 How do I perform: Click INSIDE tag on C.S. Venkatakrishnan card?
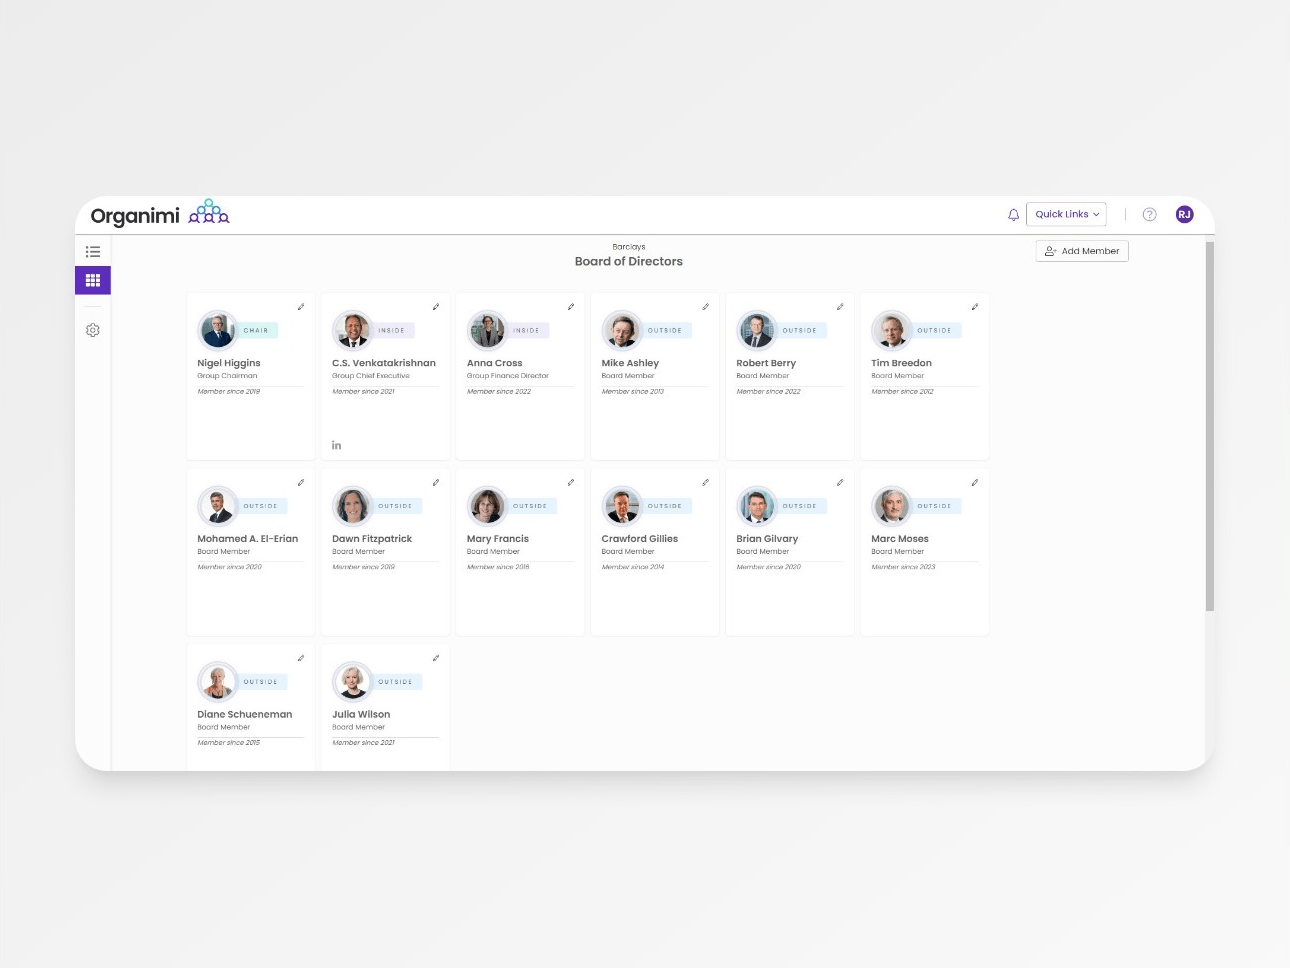coord(392,330)
